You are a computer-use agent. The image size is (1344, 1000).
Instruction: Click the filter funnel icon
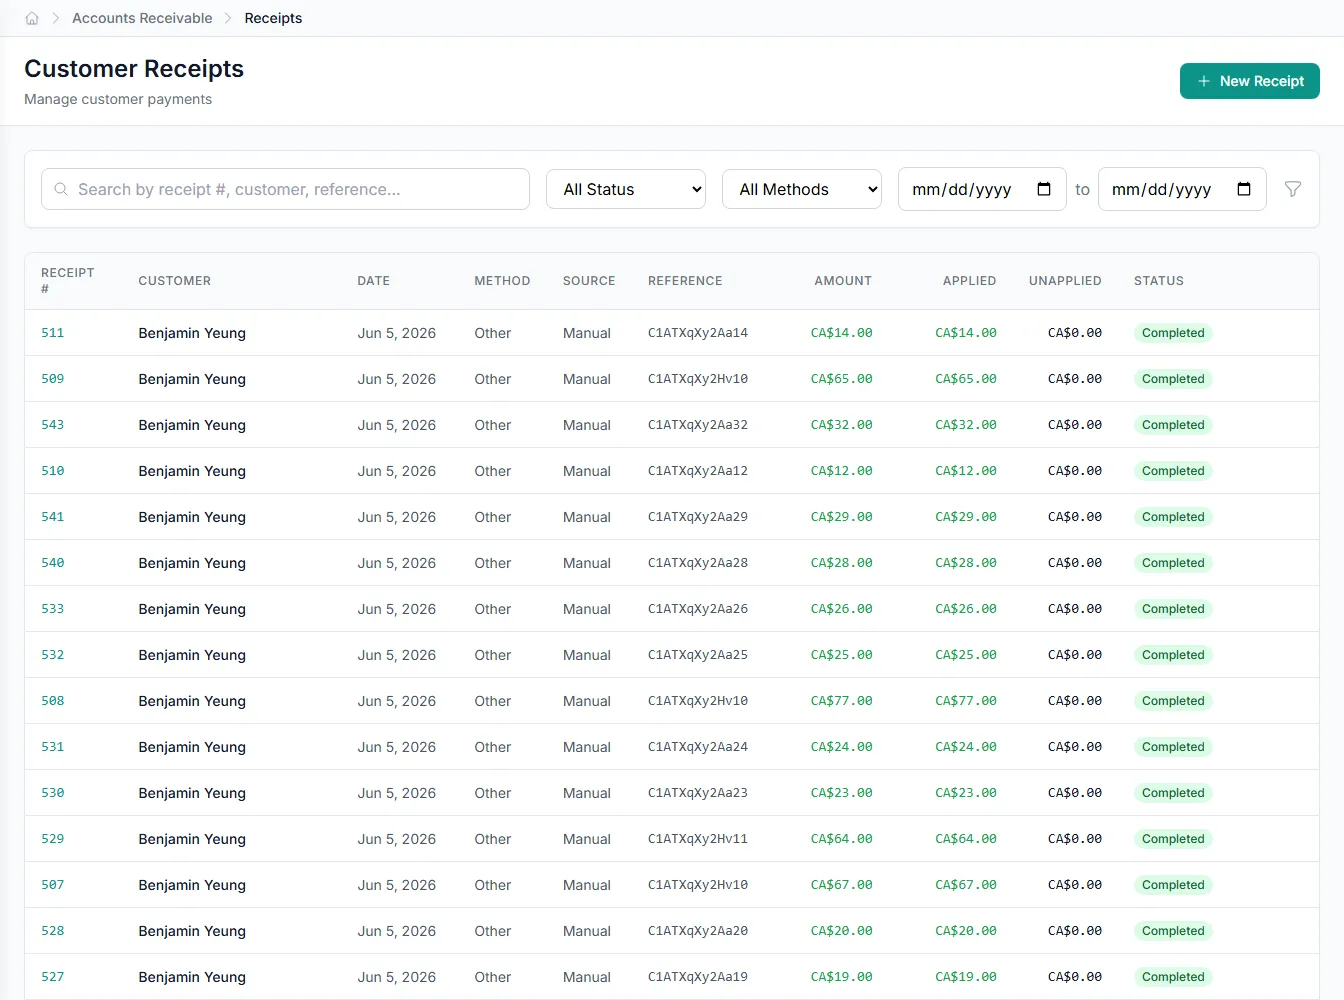1293,189
